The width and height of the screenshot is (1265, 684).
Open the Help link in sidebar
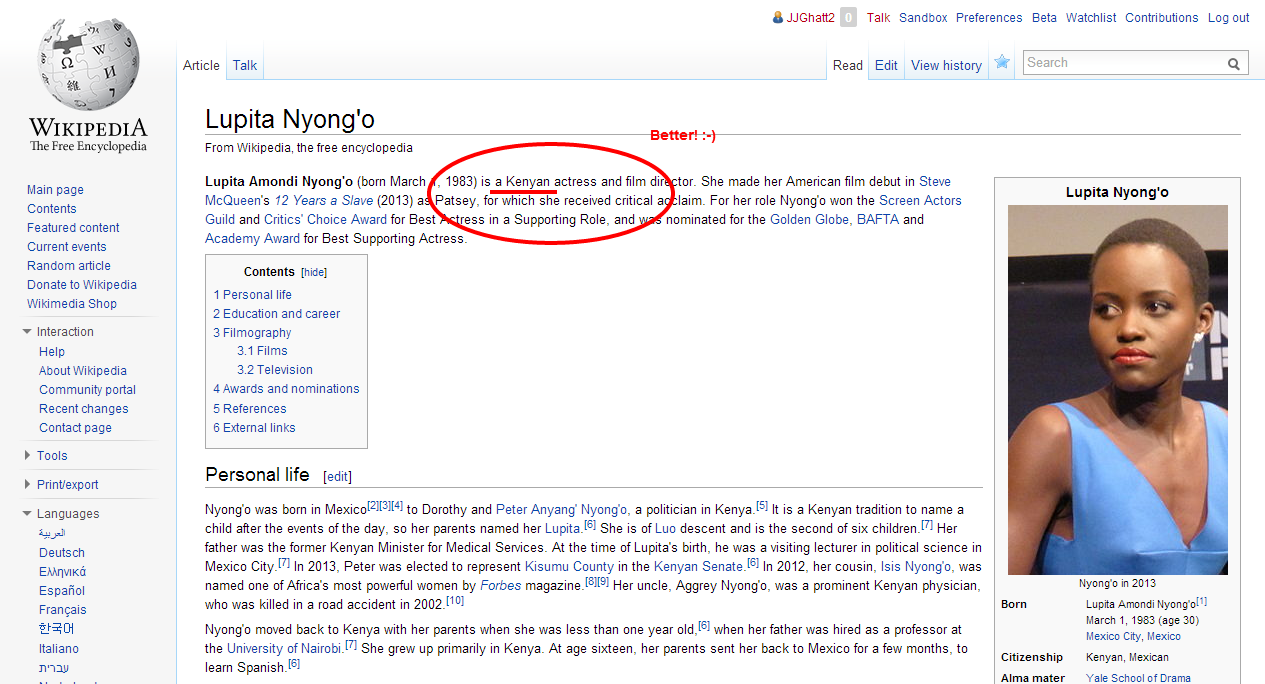(52, 352)
